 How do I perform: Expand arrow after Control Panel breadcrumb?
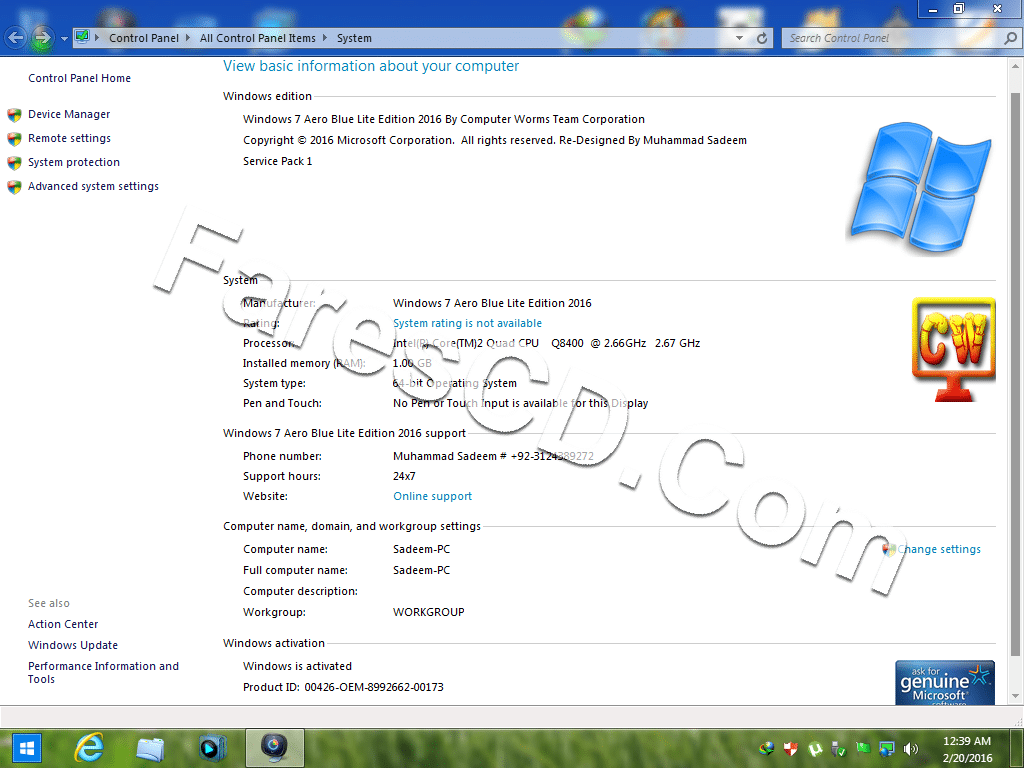coord(188,38)
